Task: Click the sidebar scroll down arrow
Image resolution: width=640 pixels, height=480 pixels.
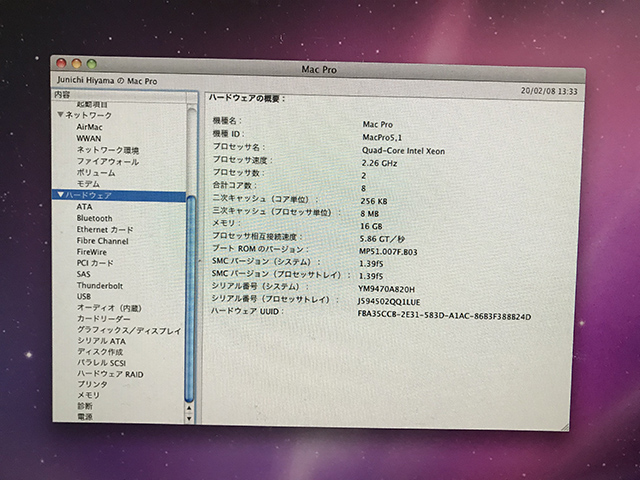Action: [x=189, y=418]
